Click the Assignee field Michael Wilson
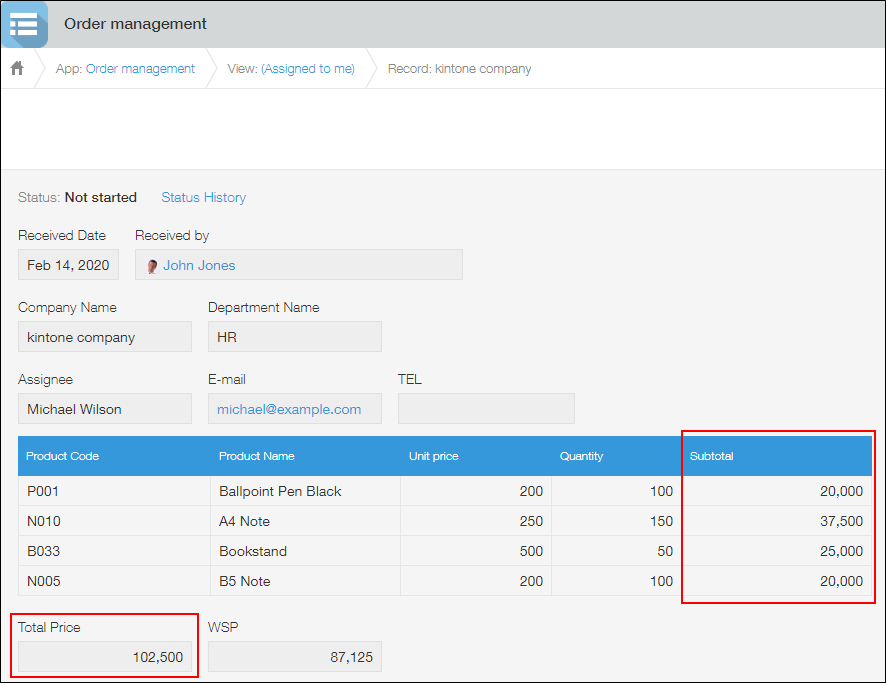 pos(104,408)
